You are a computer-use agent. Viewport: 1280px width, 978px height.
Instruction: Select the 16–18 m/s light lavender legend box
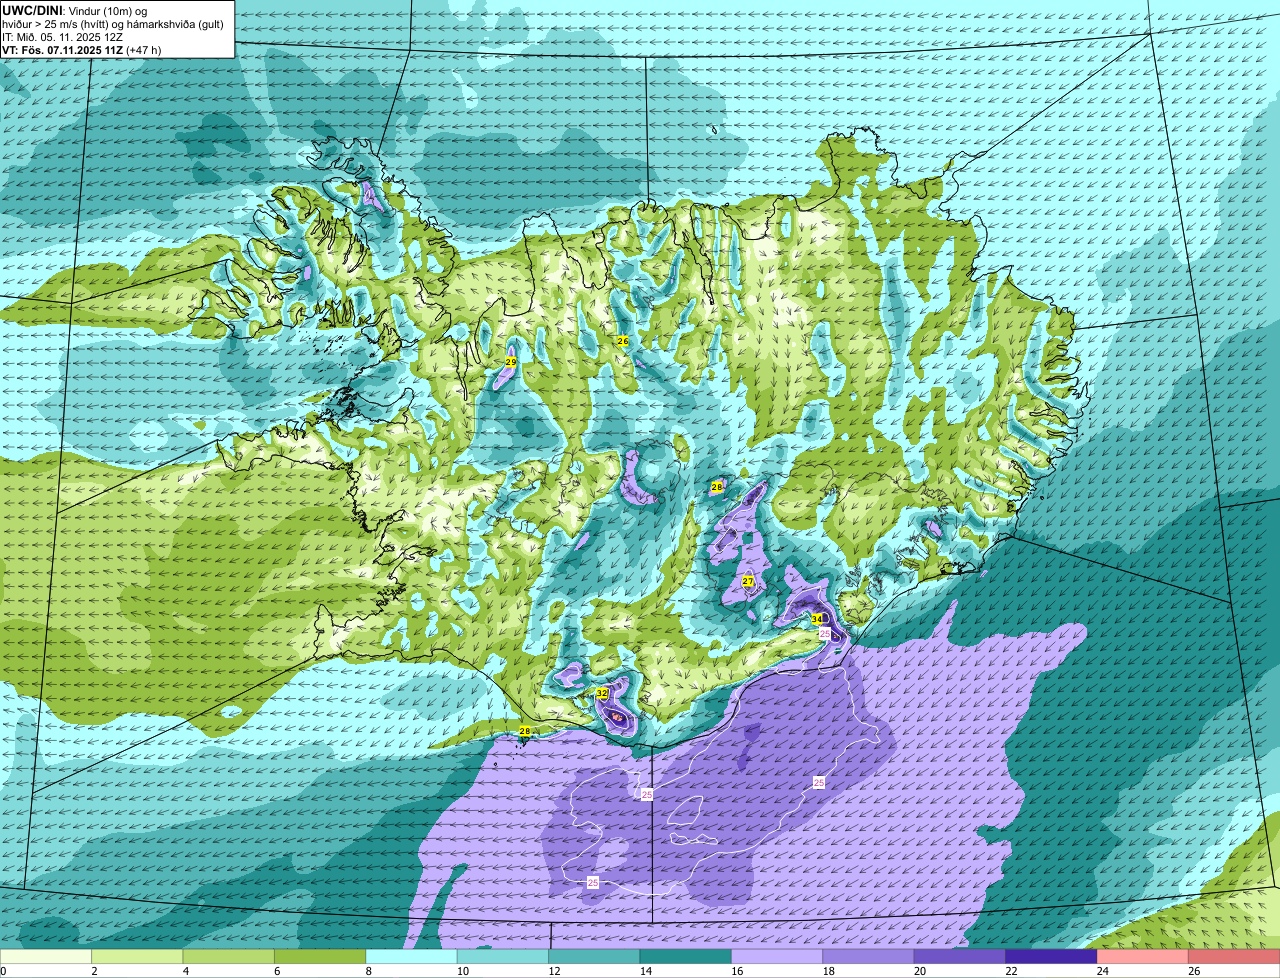tap(777, 956)
